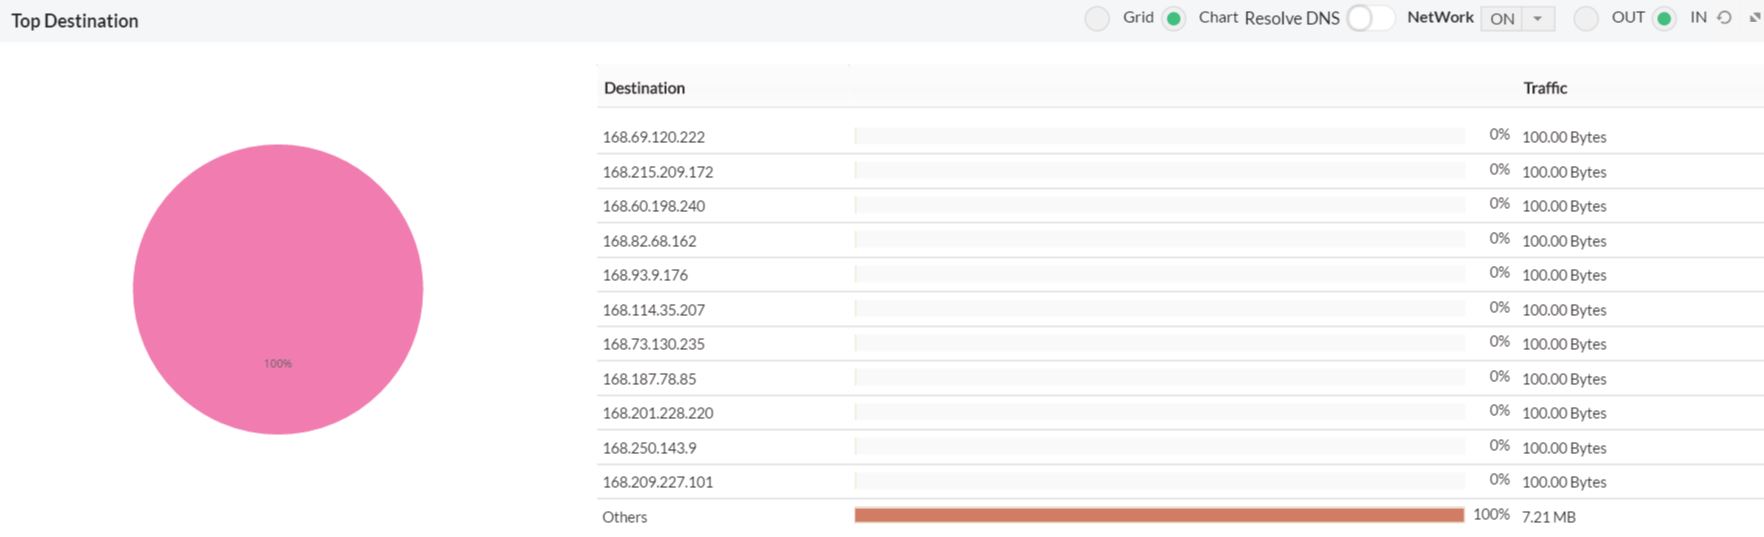This screenshot has height=537, width=1764.
Task: Click the pink pie chart slice
Action: point(278,289)
